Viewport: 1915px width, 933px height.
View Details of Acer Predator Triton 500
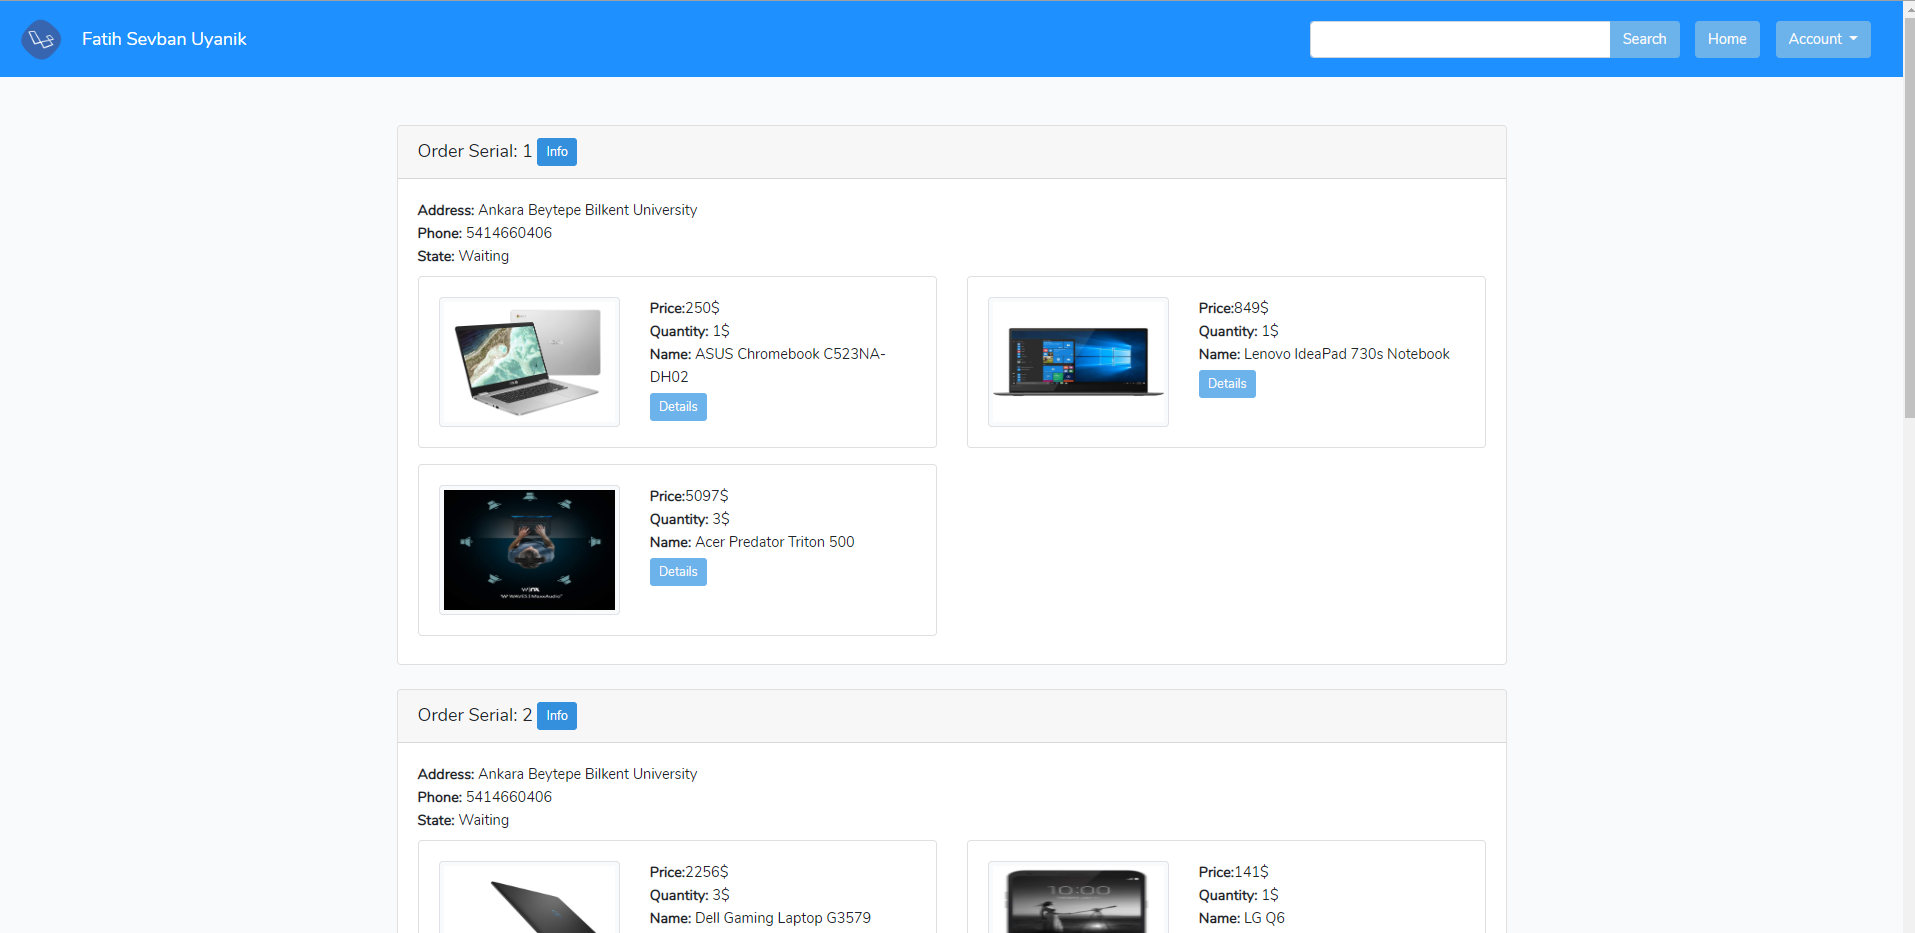click(x=678, y=572)
